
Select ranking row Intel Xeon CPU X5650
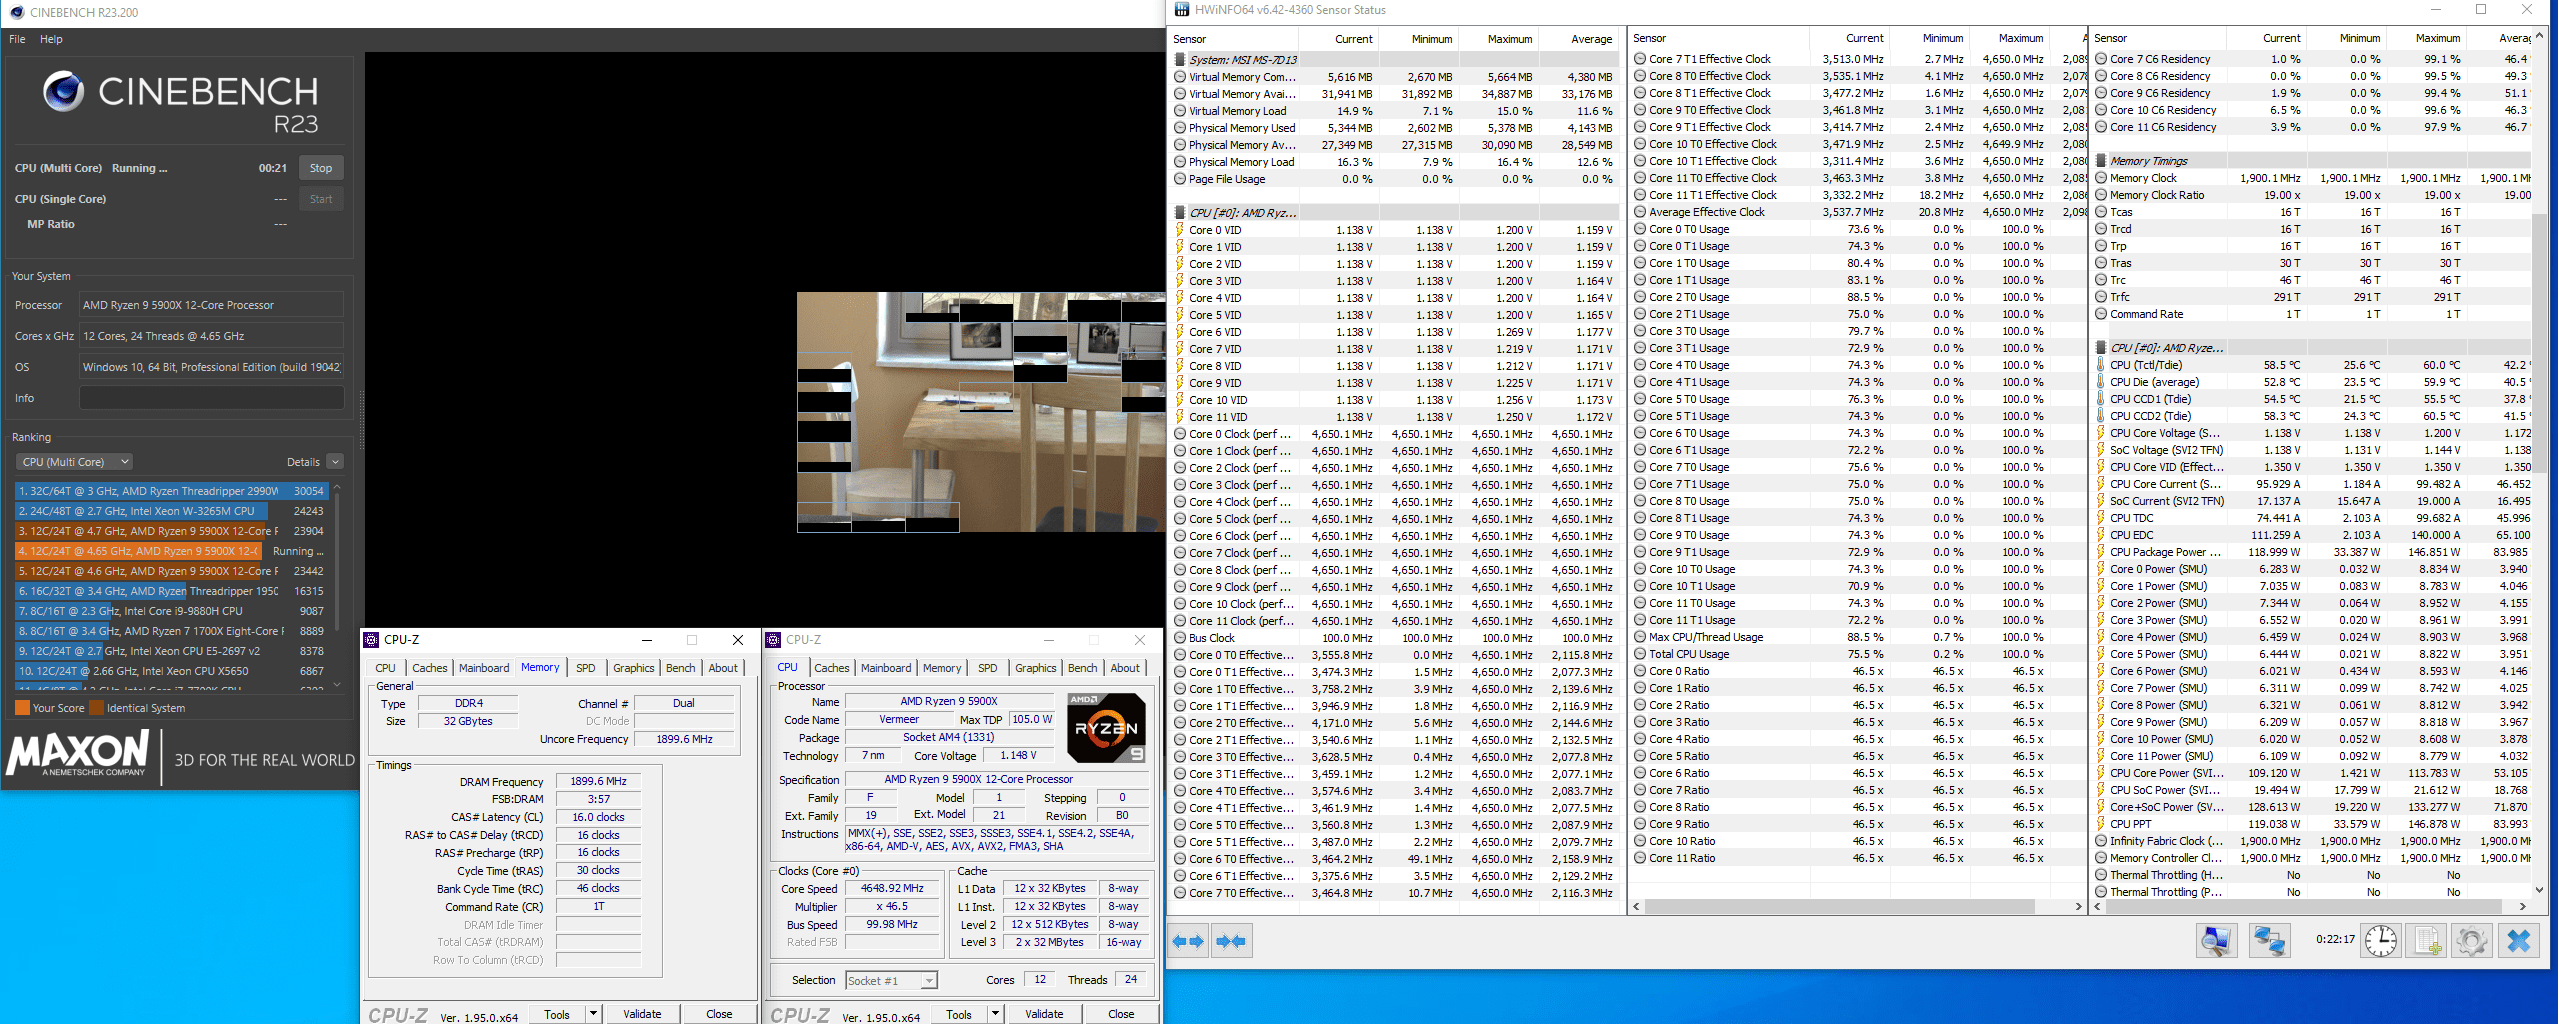[x=171, y=671]
